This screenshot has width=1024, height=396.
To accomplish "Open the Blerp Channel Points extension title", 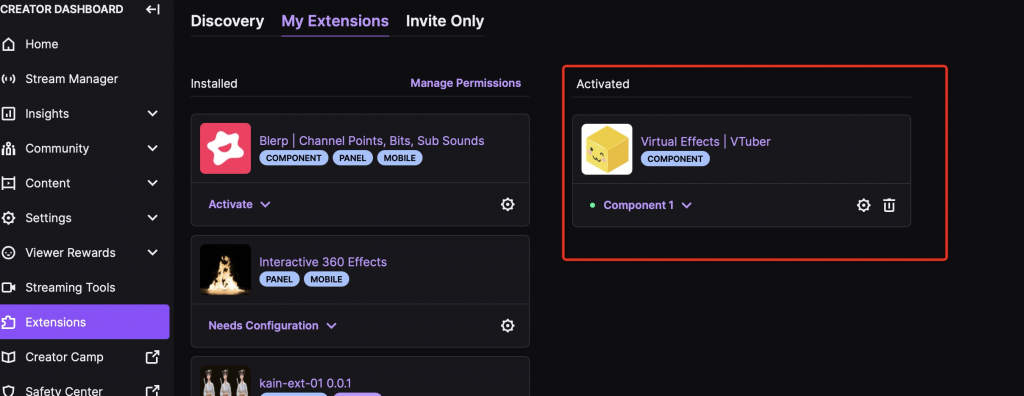I will tap(372, 140).
